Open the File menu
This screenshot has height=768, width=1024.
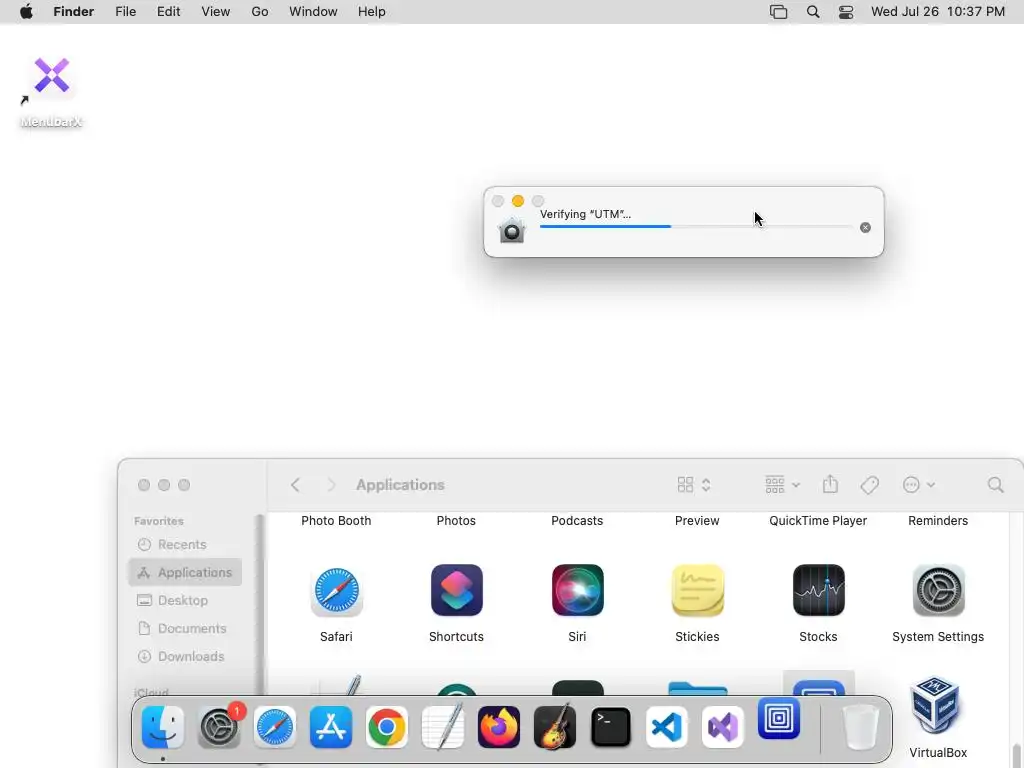[125, 12]
